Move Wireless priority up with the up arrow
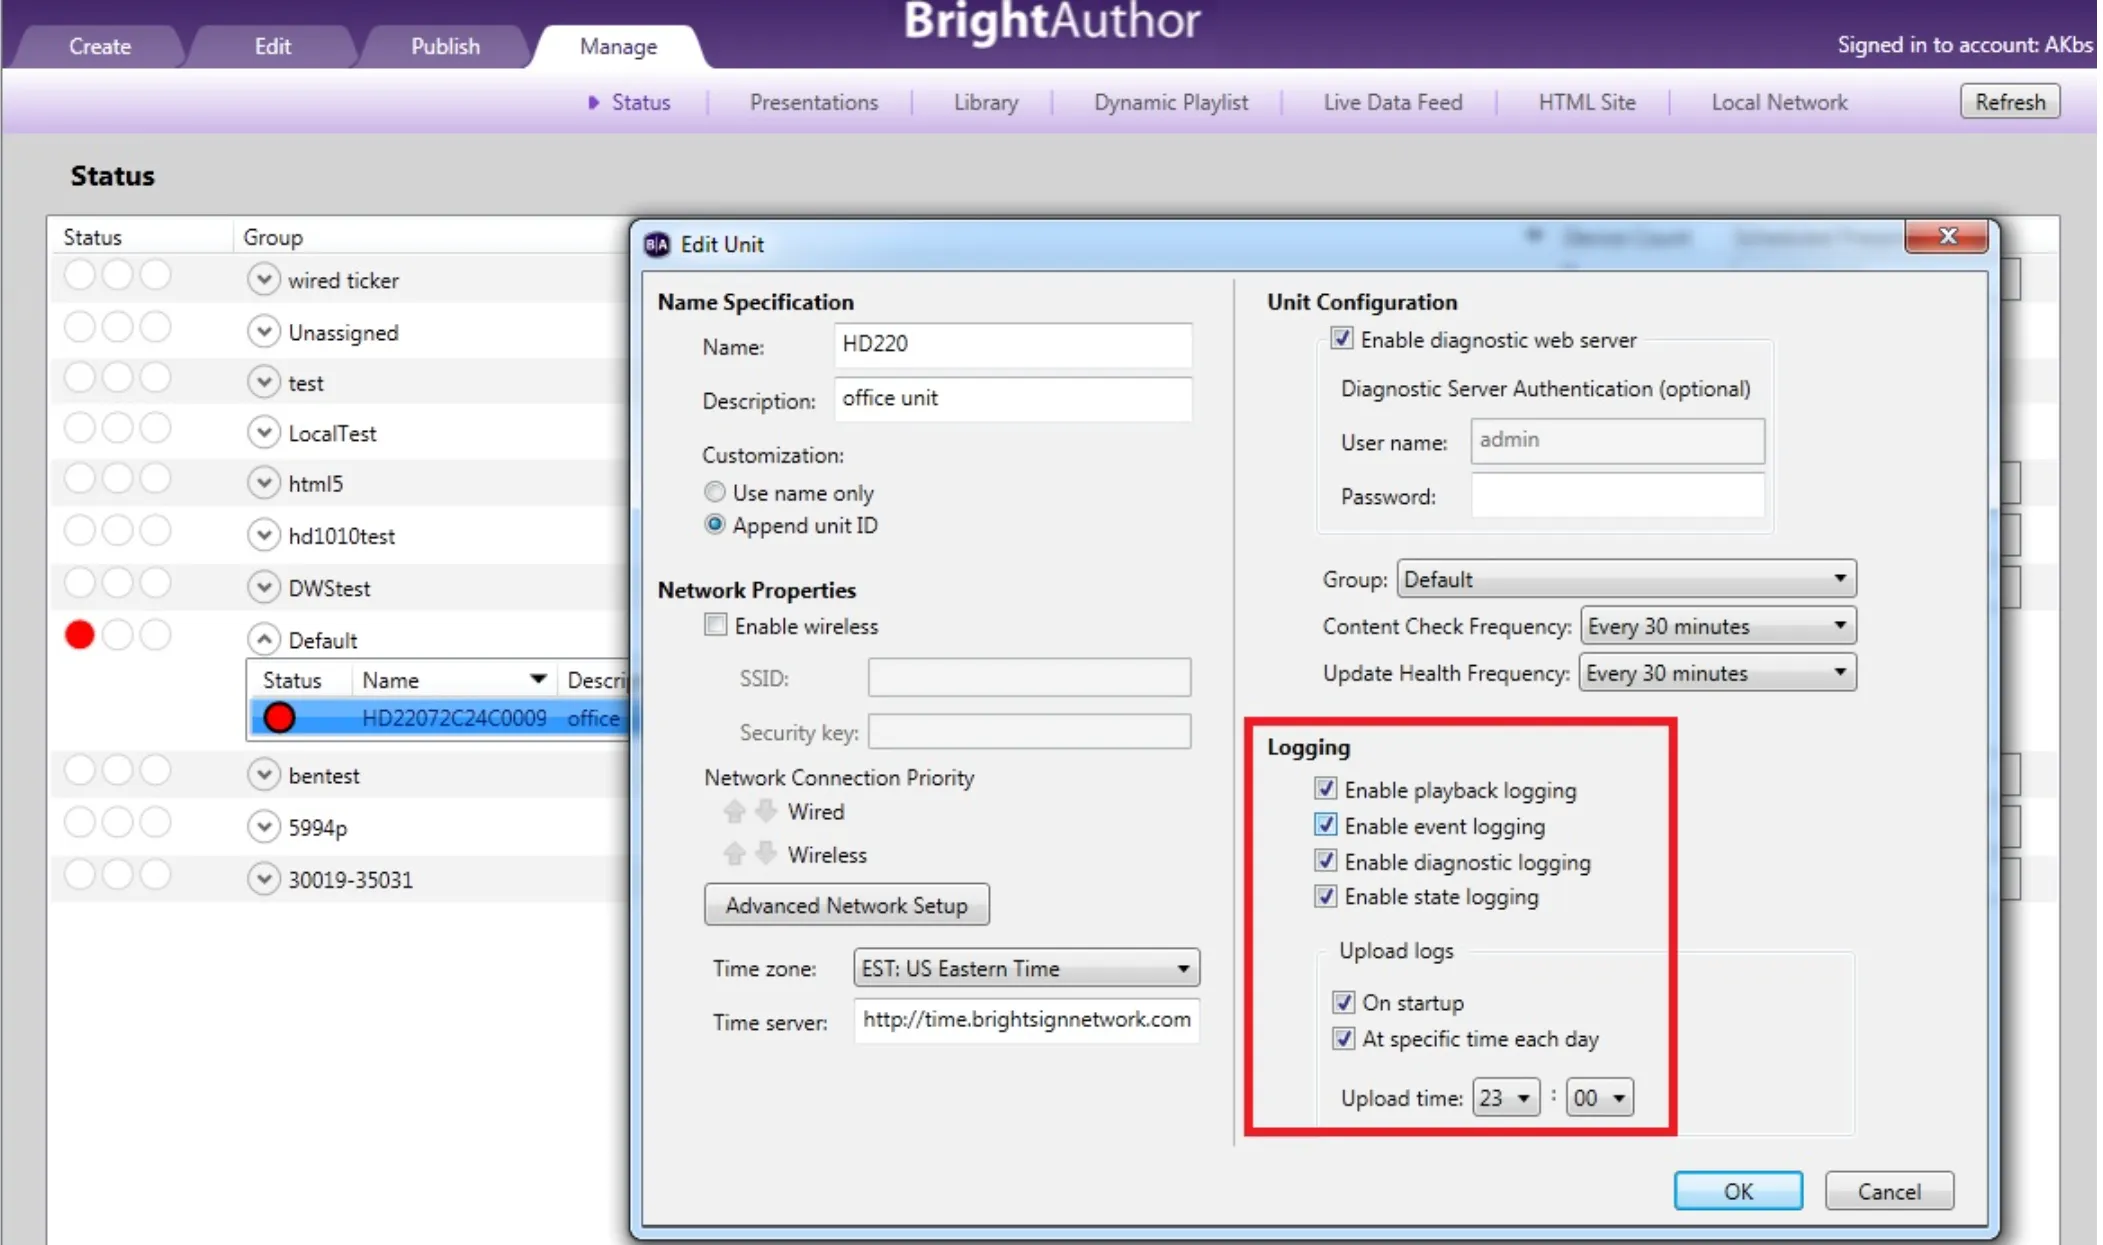 click(734, 854)
